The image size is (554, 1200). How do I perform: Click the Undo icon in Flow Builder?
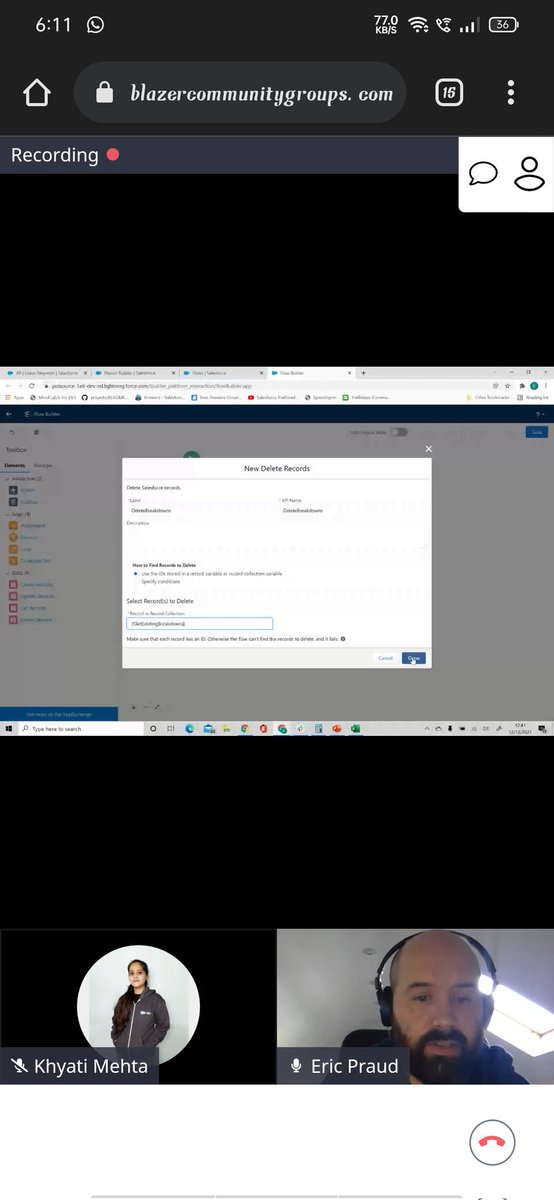[x=12, y=432]
